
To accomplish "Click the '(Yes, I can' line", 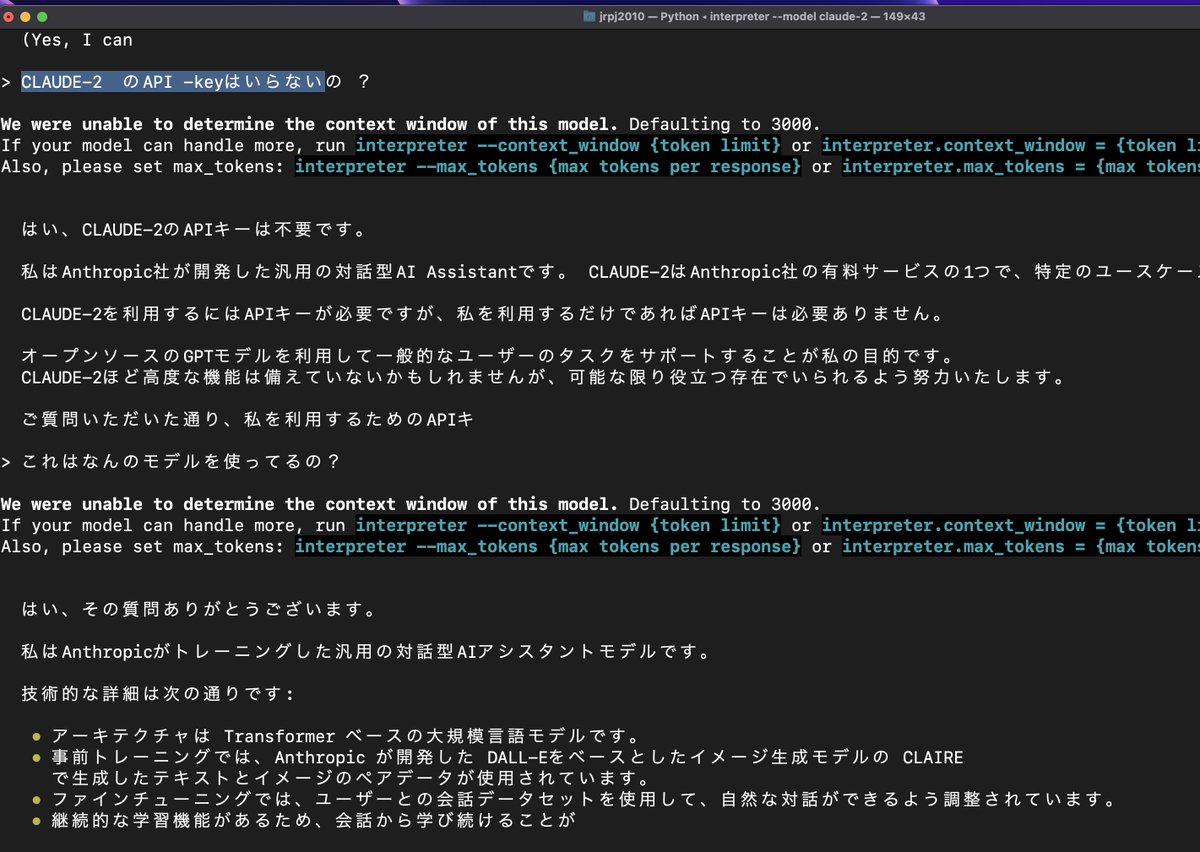I will [x=77, y=40].
